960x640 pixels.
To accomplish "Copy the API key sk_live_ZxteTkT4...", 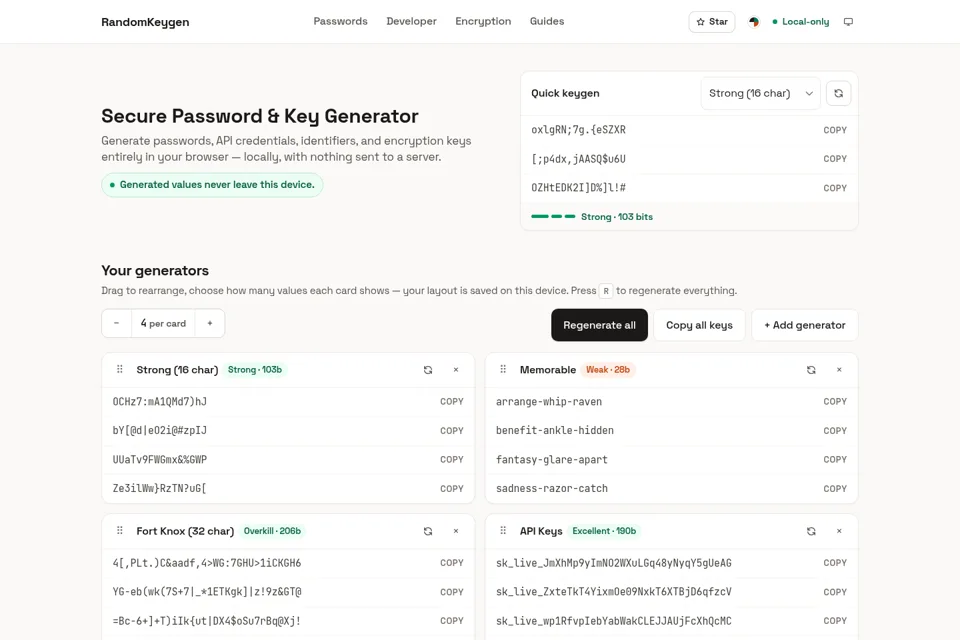I will pyautogui.click(x=834, y=592).
